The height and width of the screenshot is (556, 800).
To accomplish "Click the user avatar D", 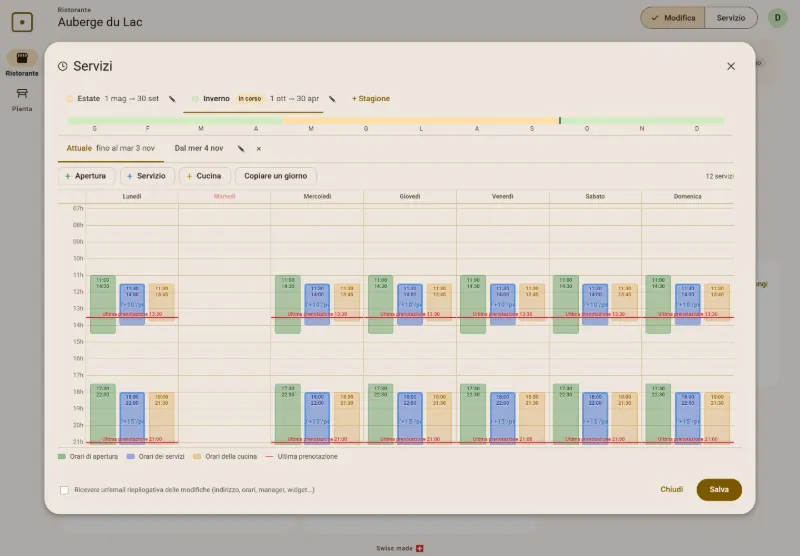I will pos(778,18).
